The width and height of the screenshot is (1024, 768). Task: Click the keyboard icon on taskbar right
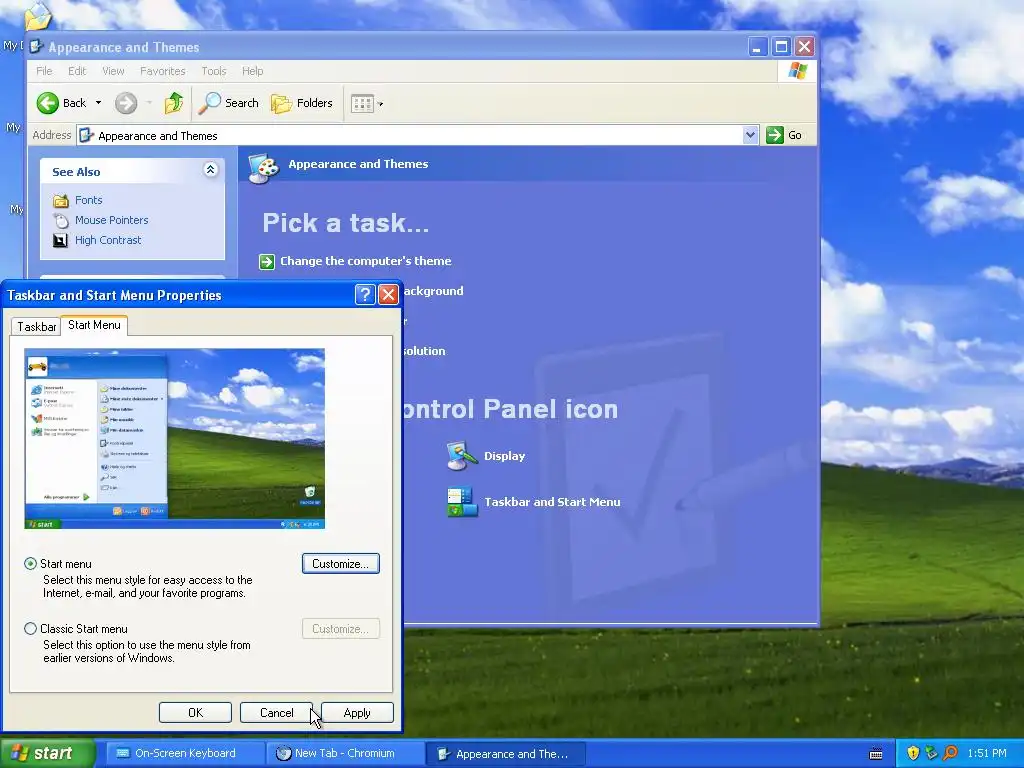pyautogui.click(x=876, y=754)
